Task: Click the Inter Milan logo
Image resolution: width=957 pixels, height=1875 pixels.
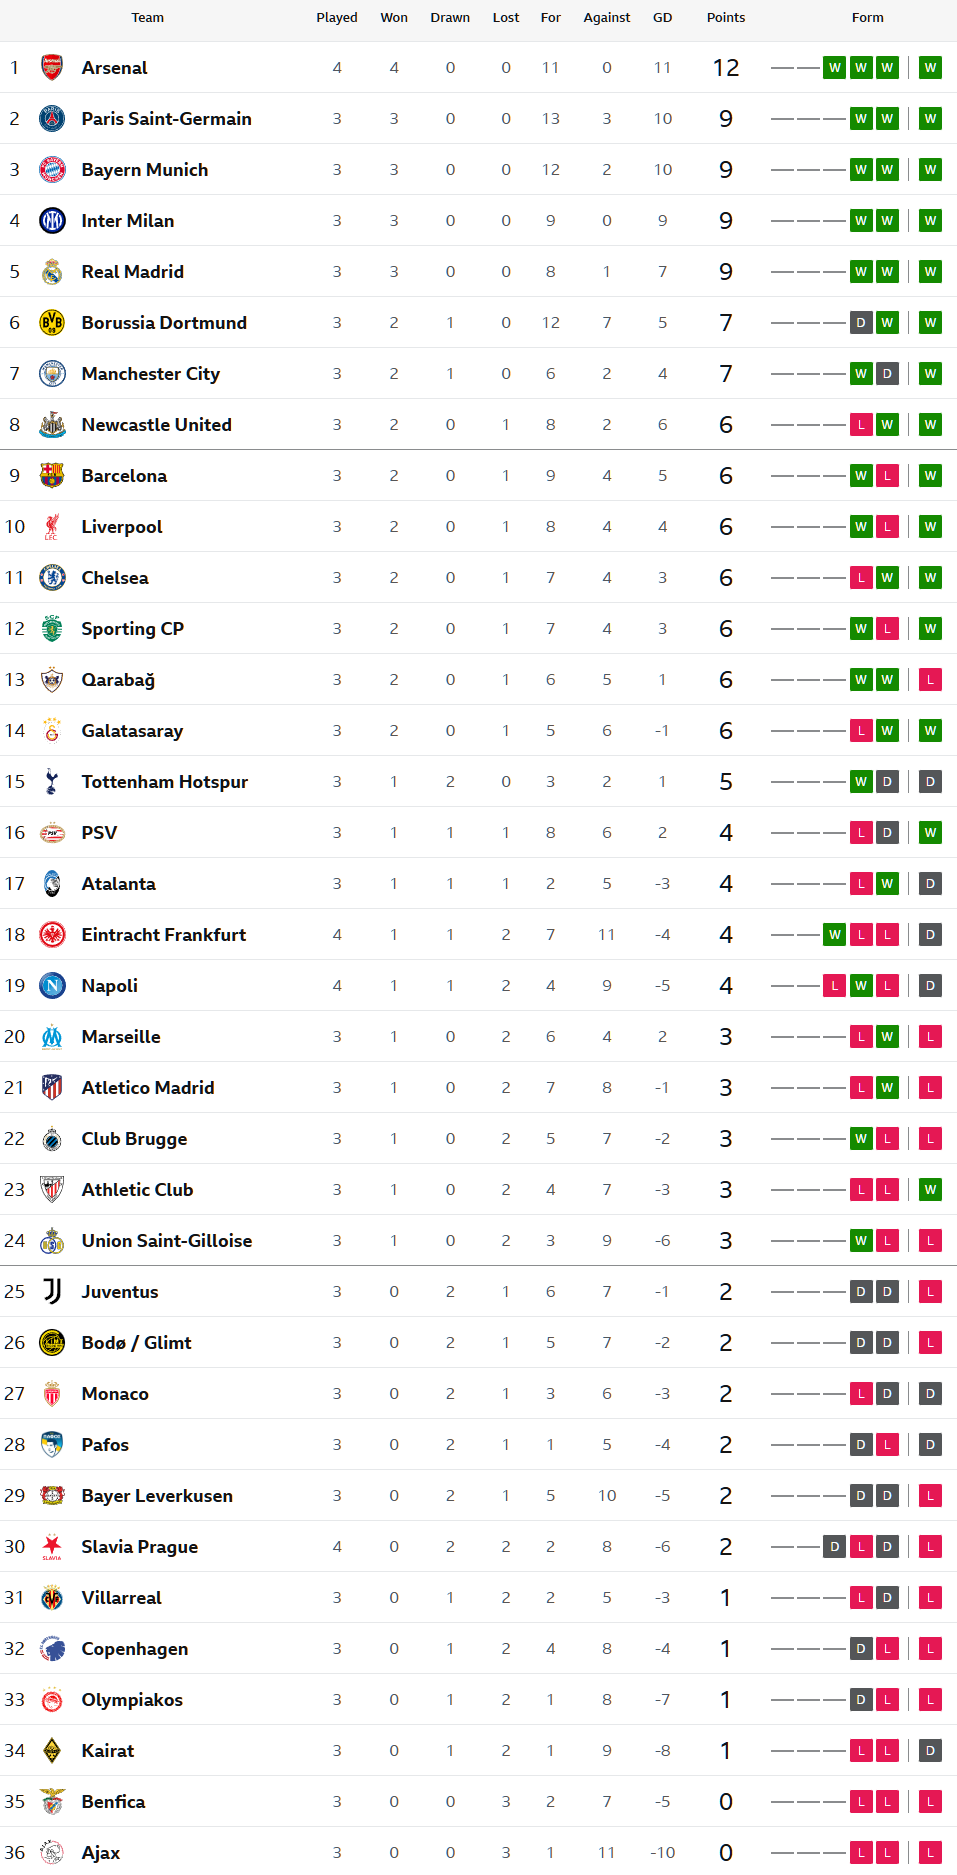Action: [52, 221]
